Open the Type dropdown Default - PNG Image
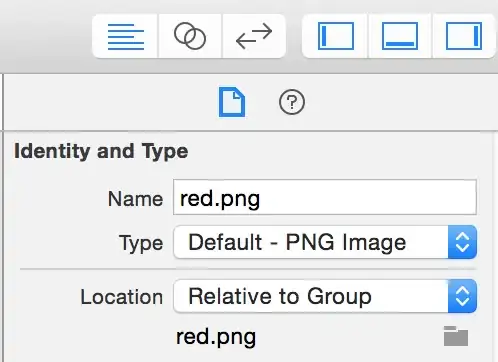Viewport: 498px width, 362px height. point(325,242)
